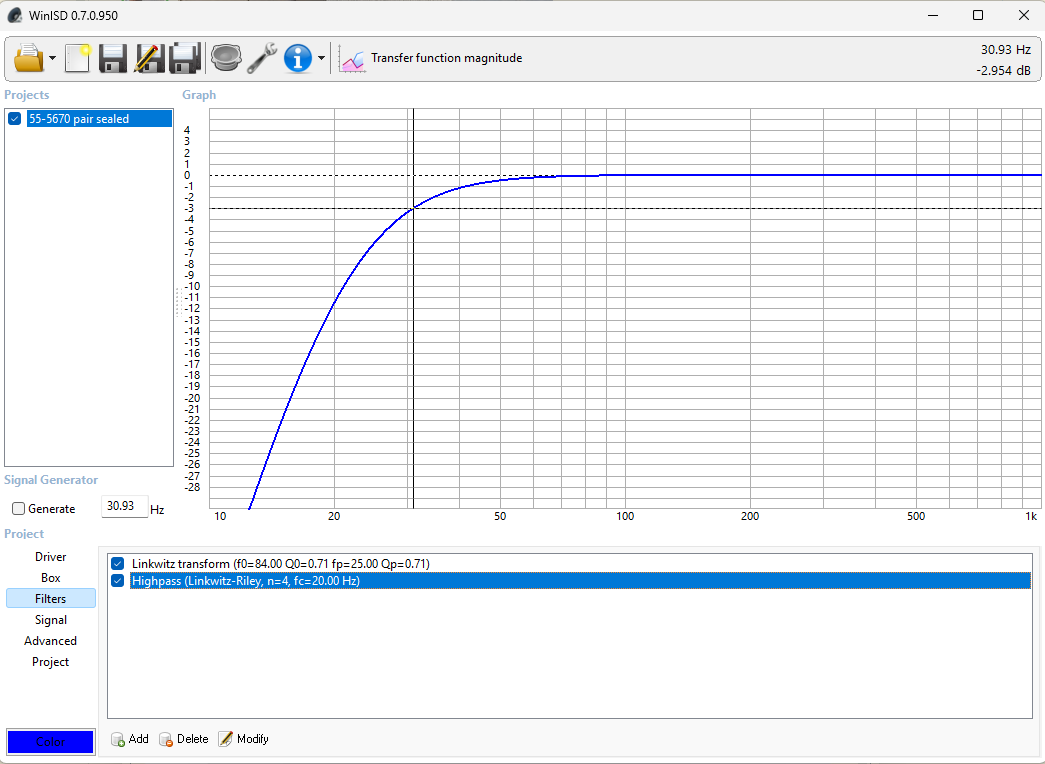Click the blue info icon
Image resolution: width=1045 pixels, height=764 pixels.
click(x=298, y=58)
